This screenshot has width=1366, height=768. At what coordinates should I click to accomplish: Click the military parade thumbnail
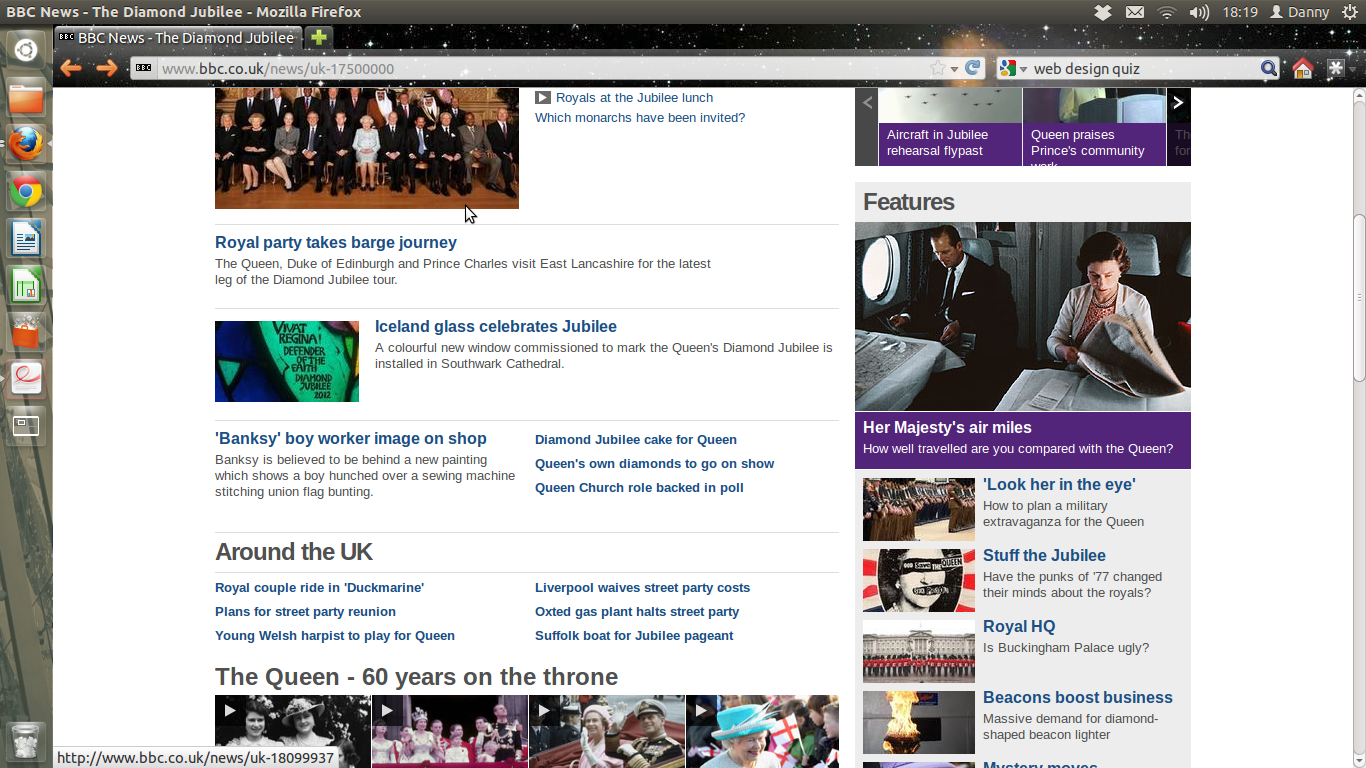pos(919,509)
